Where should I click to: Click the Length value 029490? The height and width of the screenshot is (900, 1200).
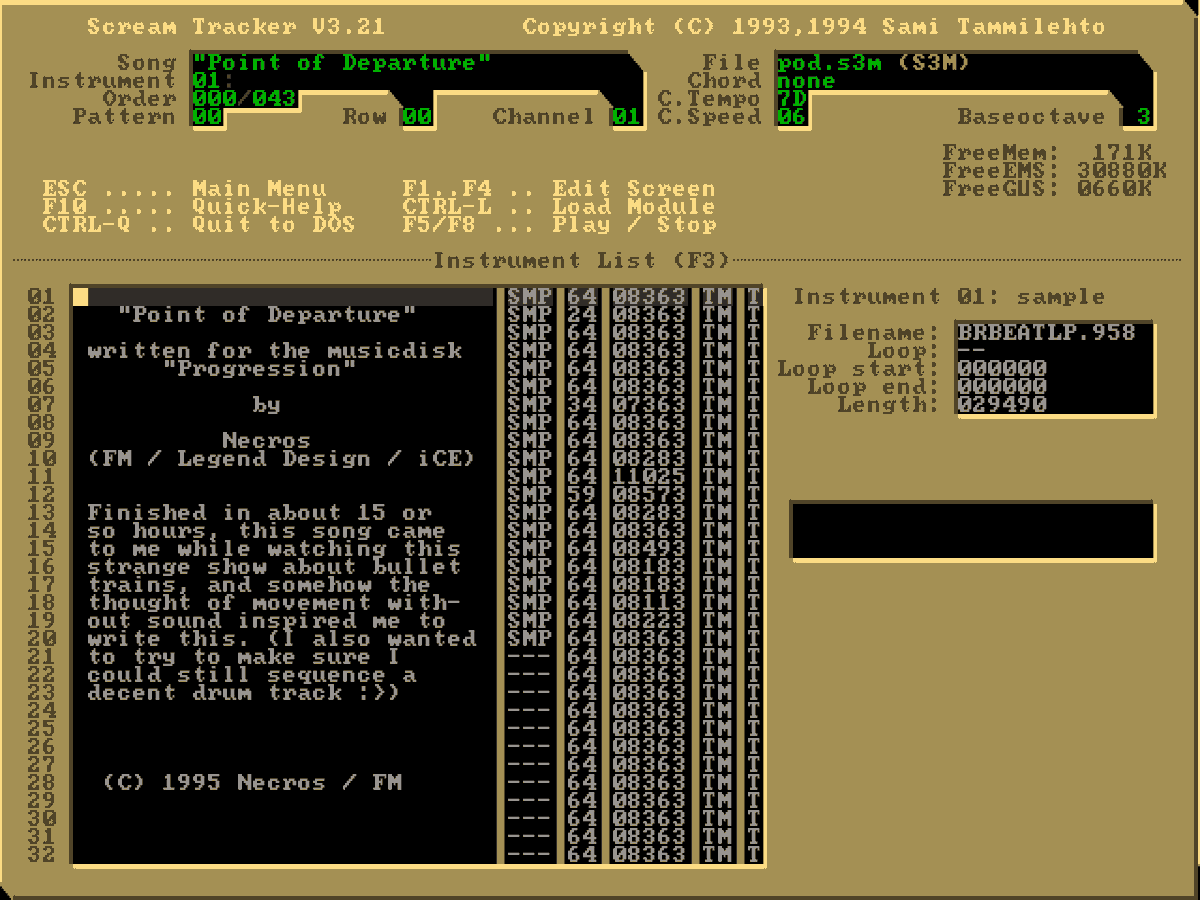pyautogui.click(x=1002, y=405)
